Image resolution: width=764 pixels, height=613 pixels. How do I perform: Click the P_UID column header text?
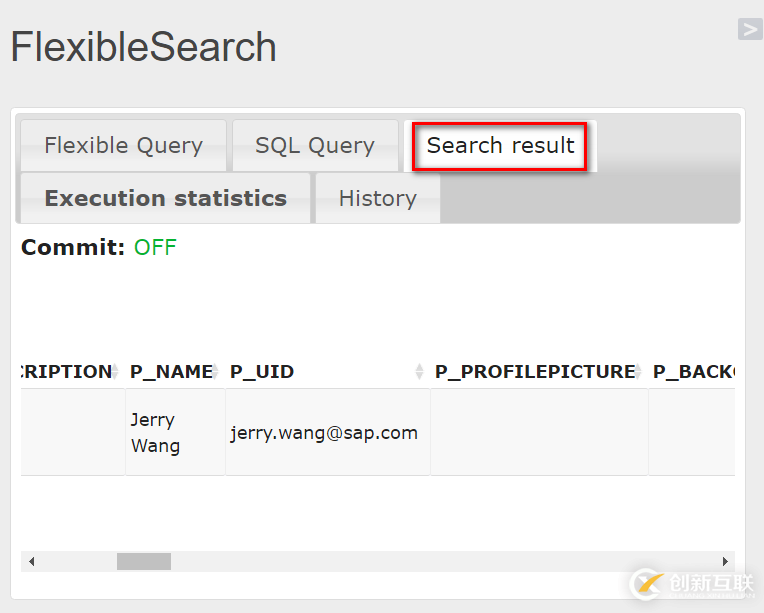point(262,372)
